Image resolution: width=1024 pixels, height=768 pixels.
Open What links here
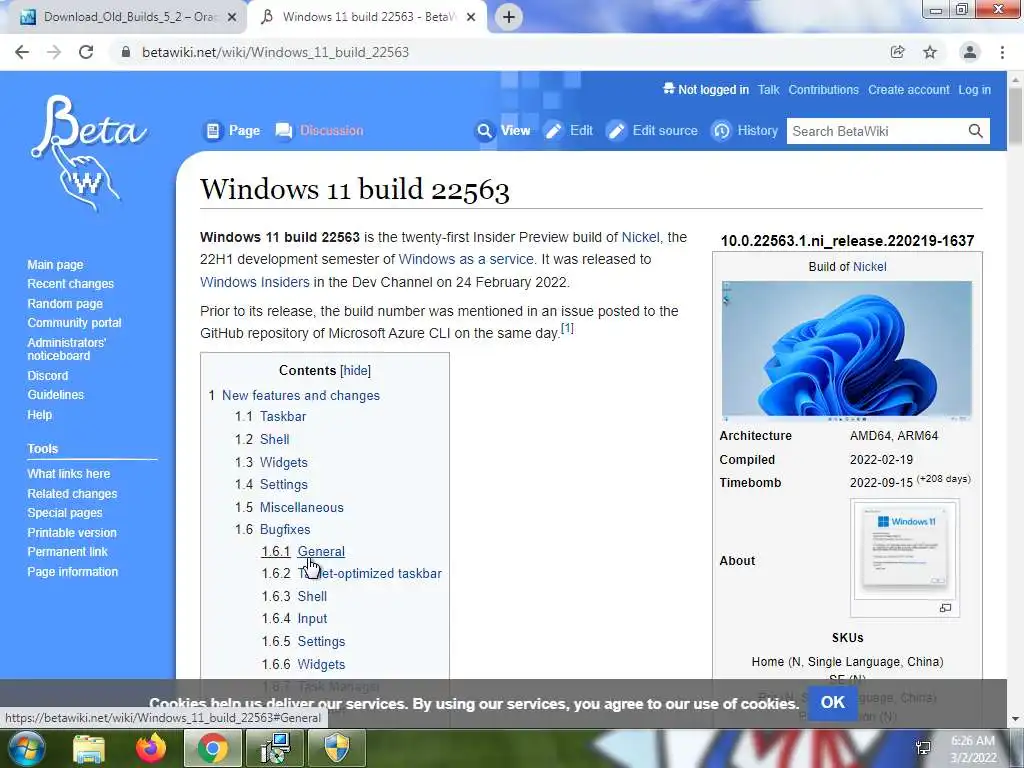coord(69,473)
